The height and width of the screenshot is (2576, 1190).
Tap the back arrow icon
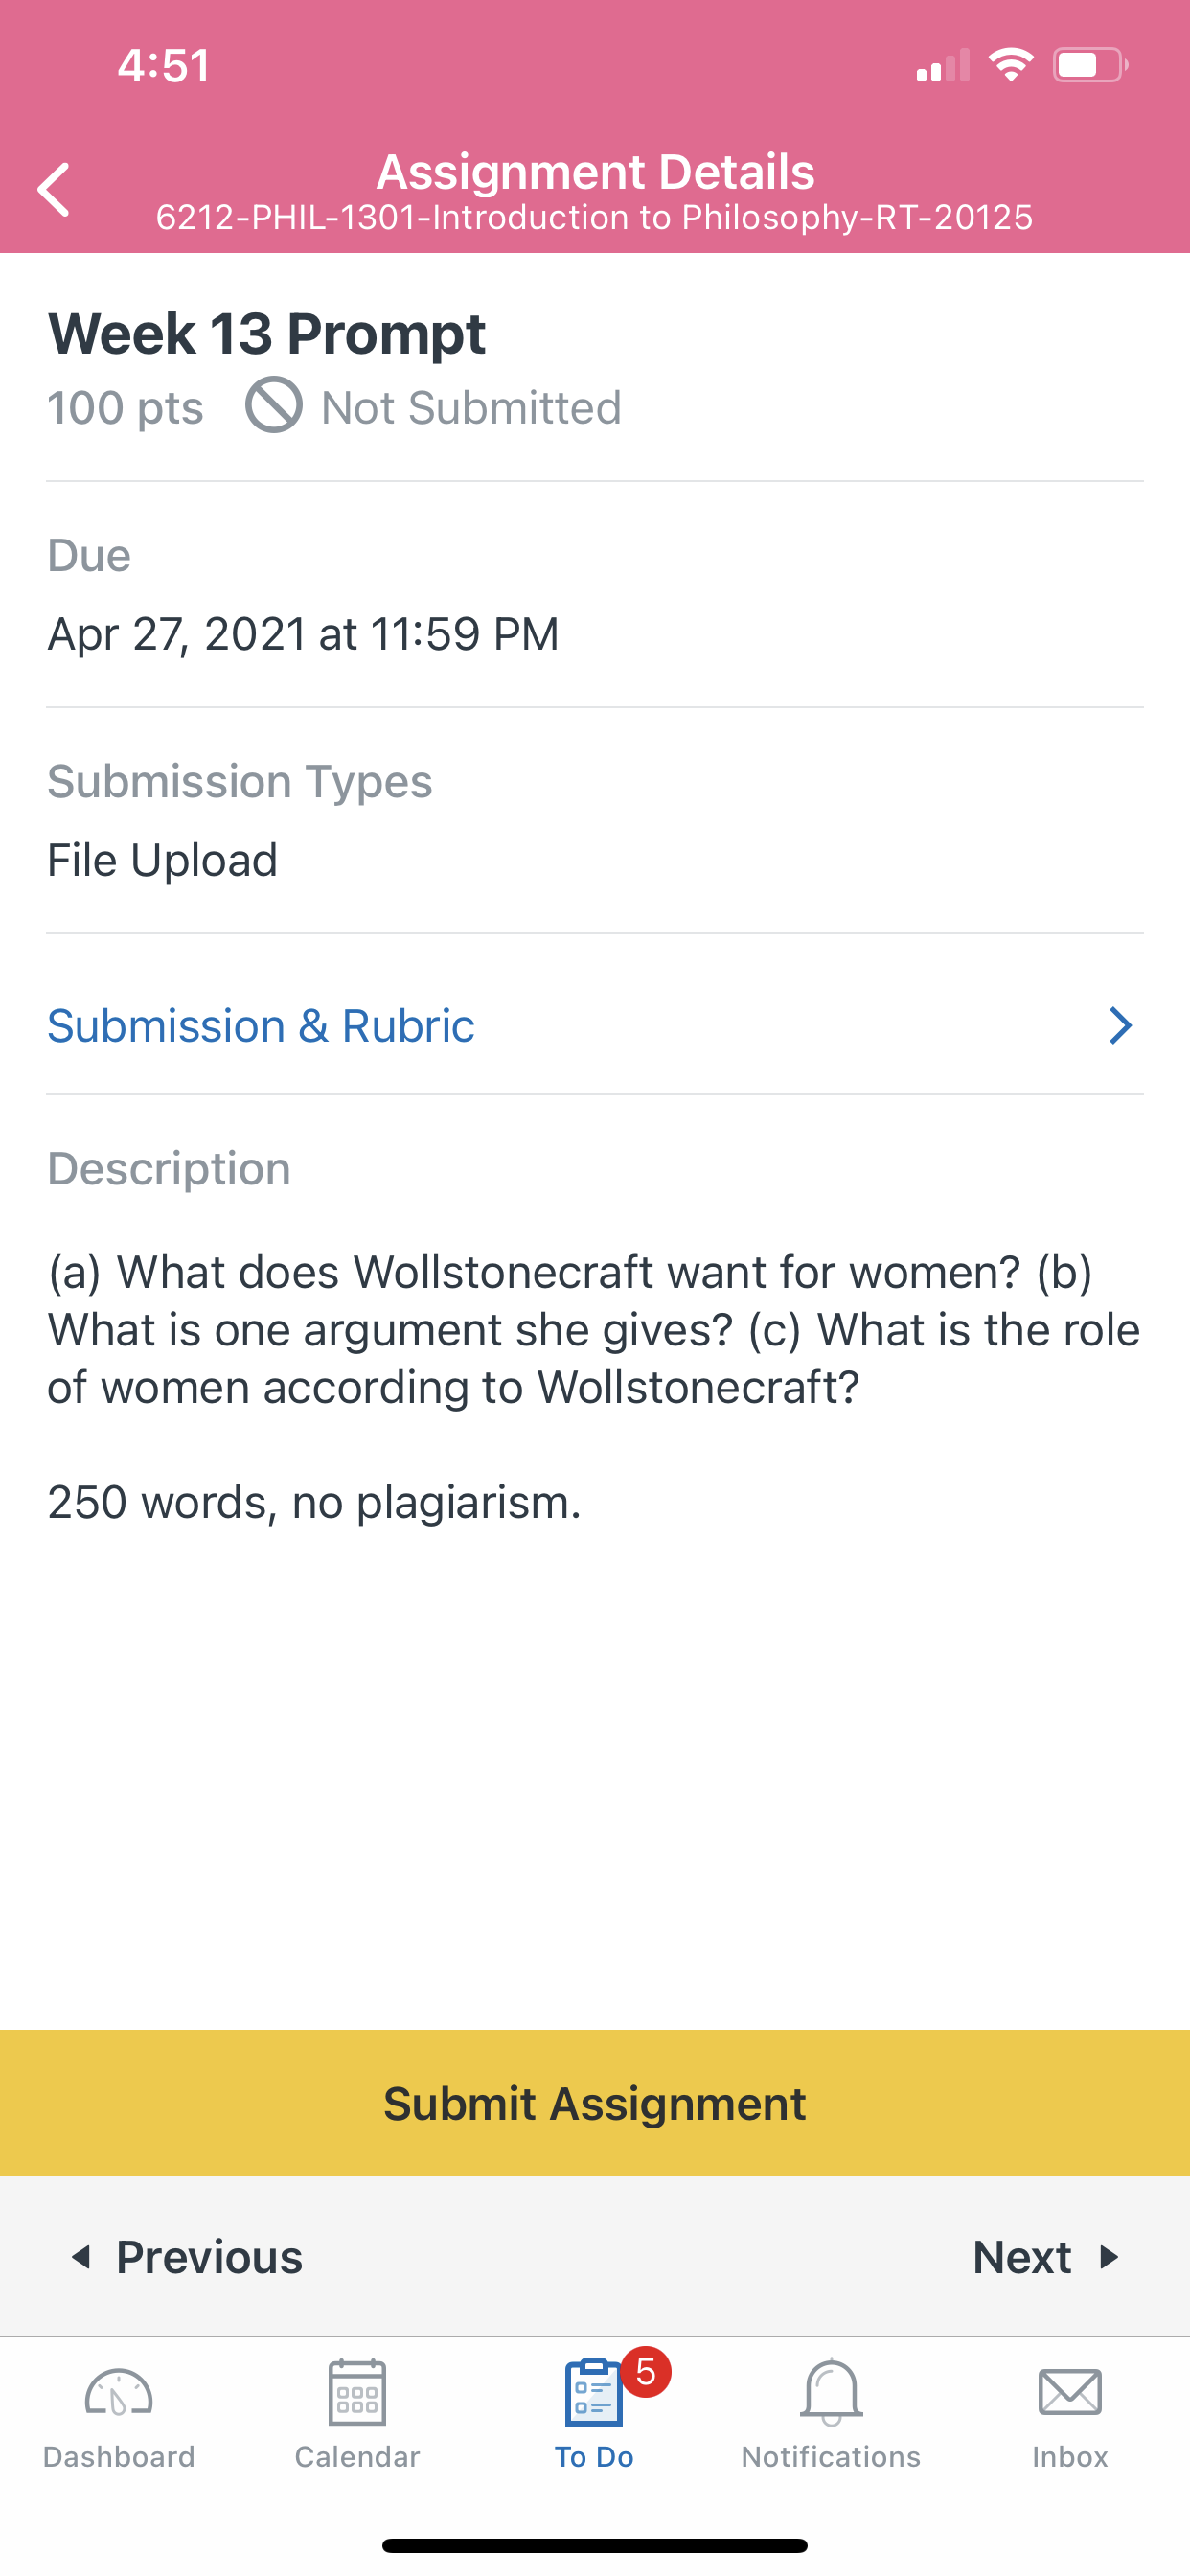click(54, 190)
